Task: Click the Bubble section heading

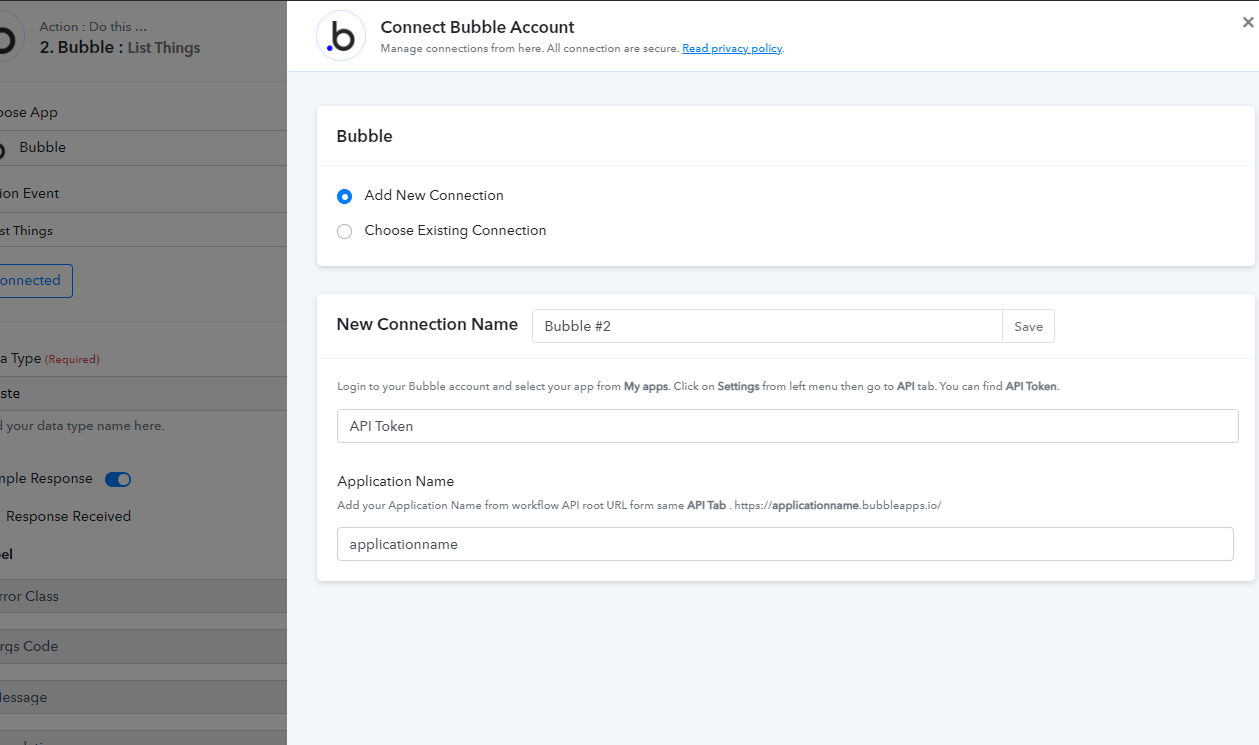Action: coord(364,136)
